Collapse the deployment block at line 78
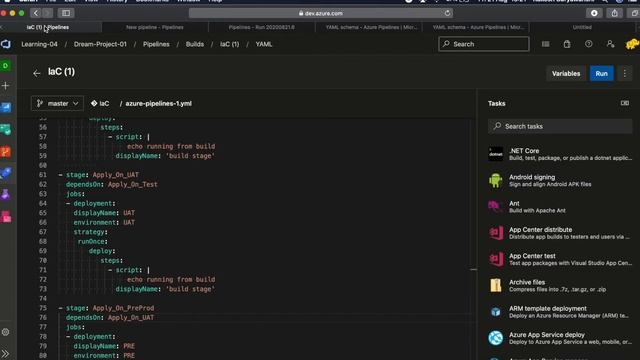Image resolution: width=640 pixels, height=360 pixels. (68, 336)
